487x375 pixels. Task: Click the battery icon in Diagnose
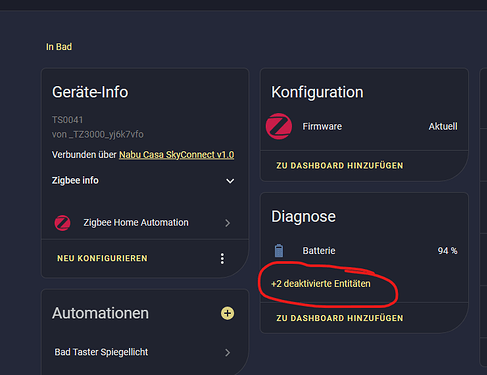279,251
